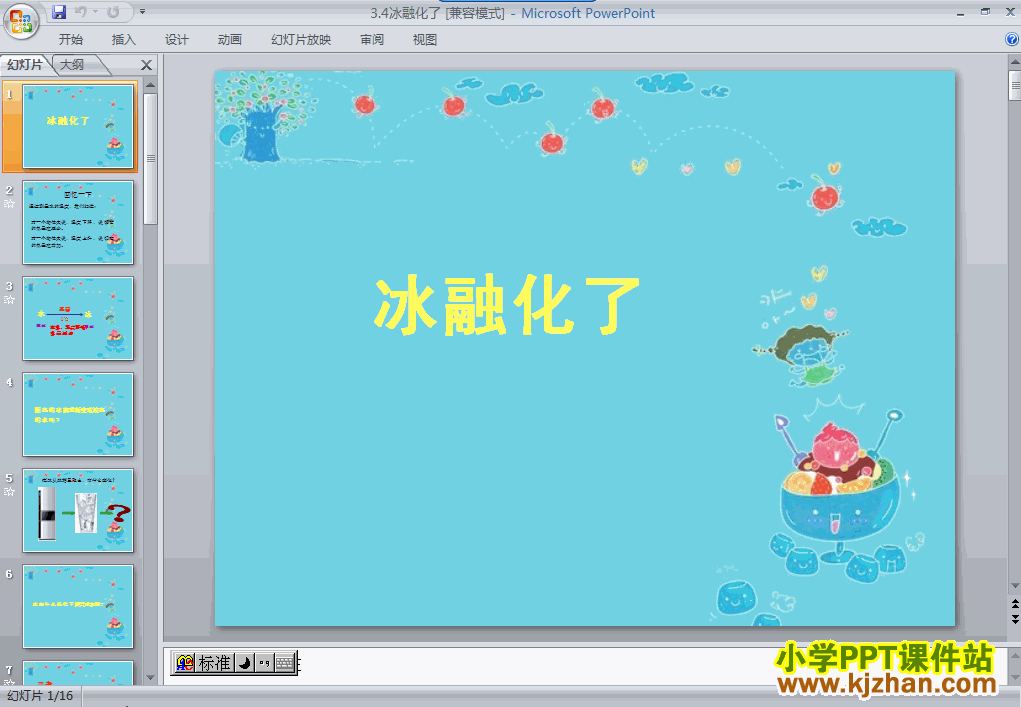The image size is (1021, 707).
Task: Customize the Quick Access Toolbar dropdown
Action: pos(142,12)
